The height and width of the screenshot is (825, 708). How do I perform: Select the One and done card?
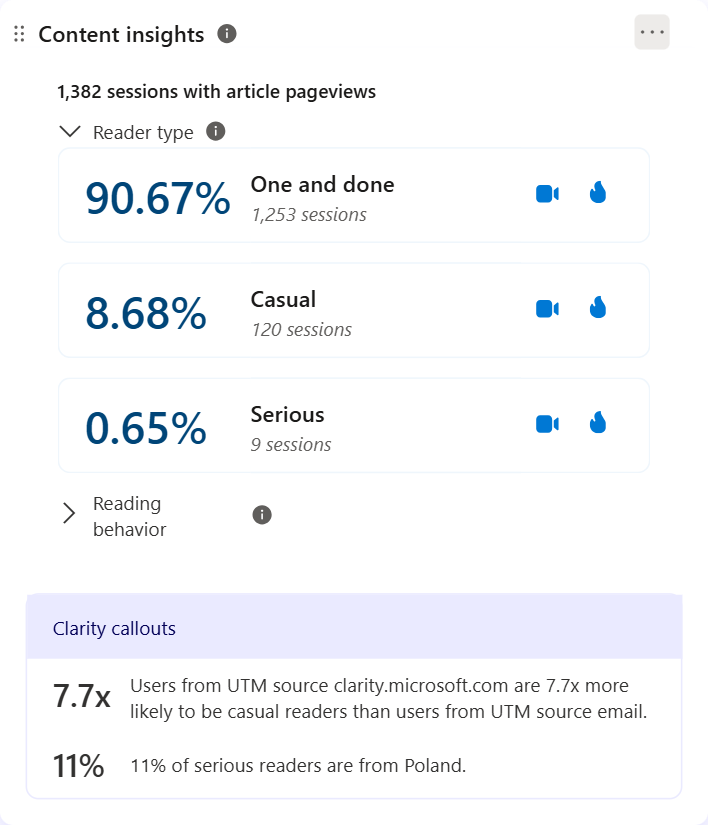[354, 195]
